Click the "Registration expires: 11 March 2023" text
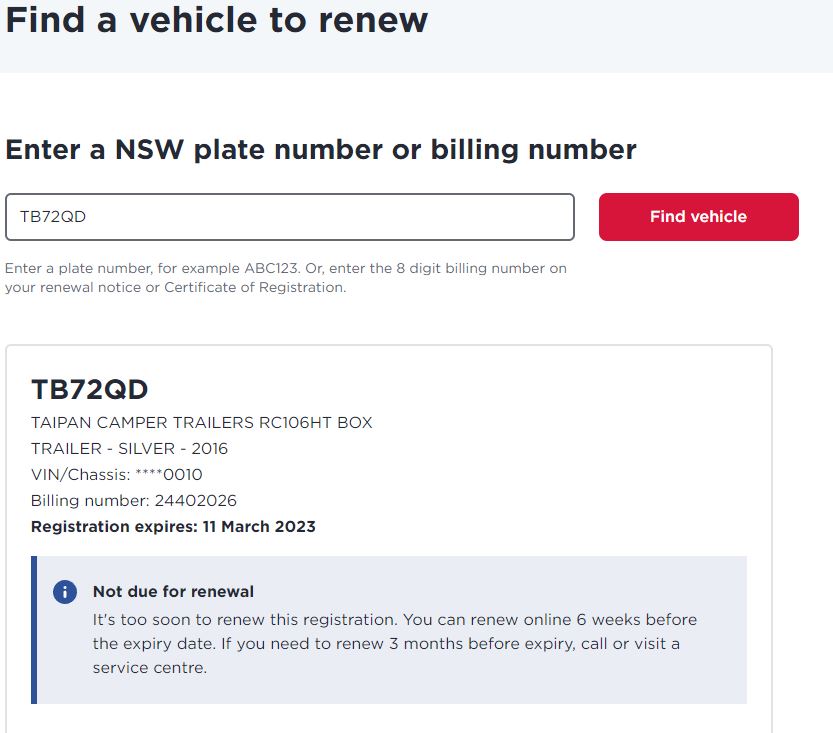The height and width of the screenshot is (733, 833). (173, 527)
